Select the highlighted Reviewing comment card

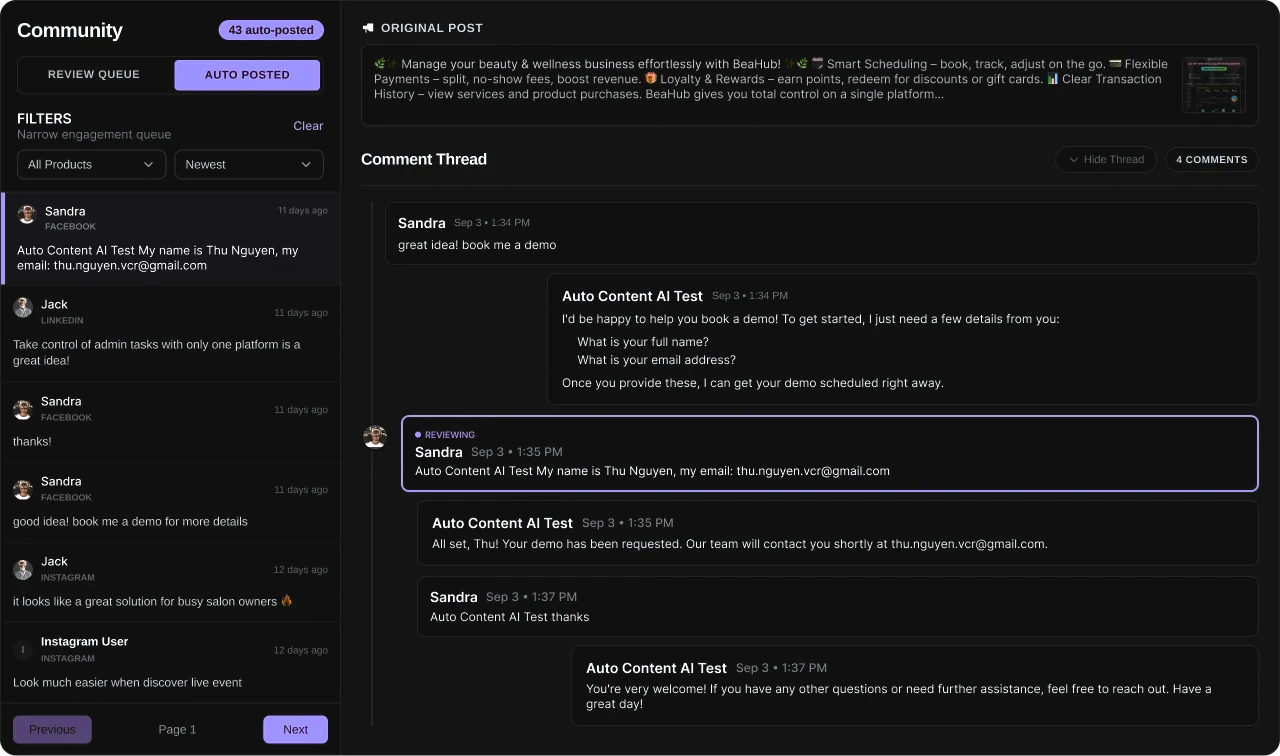coord(829,454)
